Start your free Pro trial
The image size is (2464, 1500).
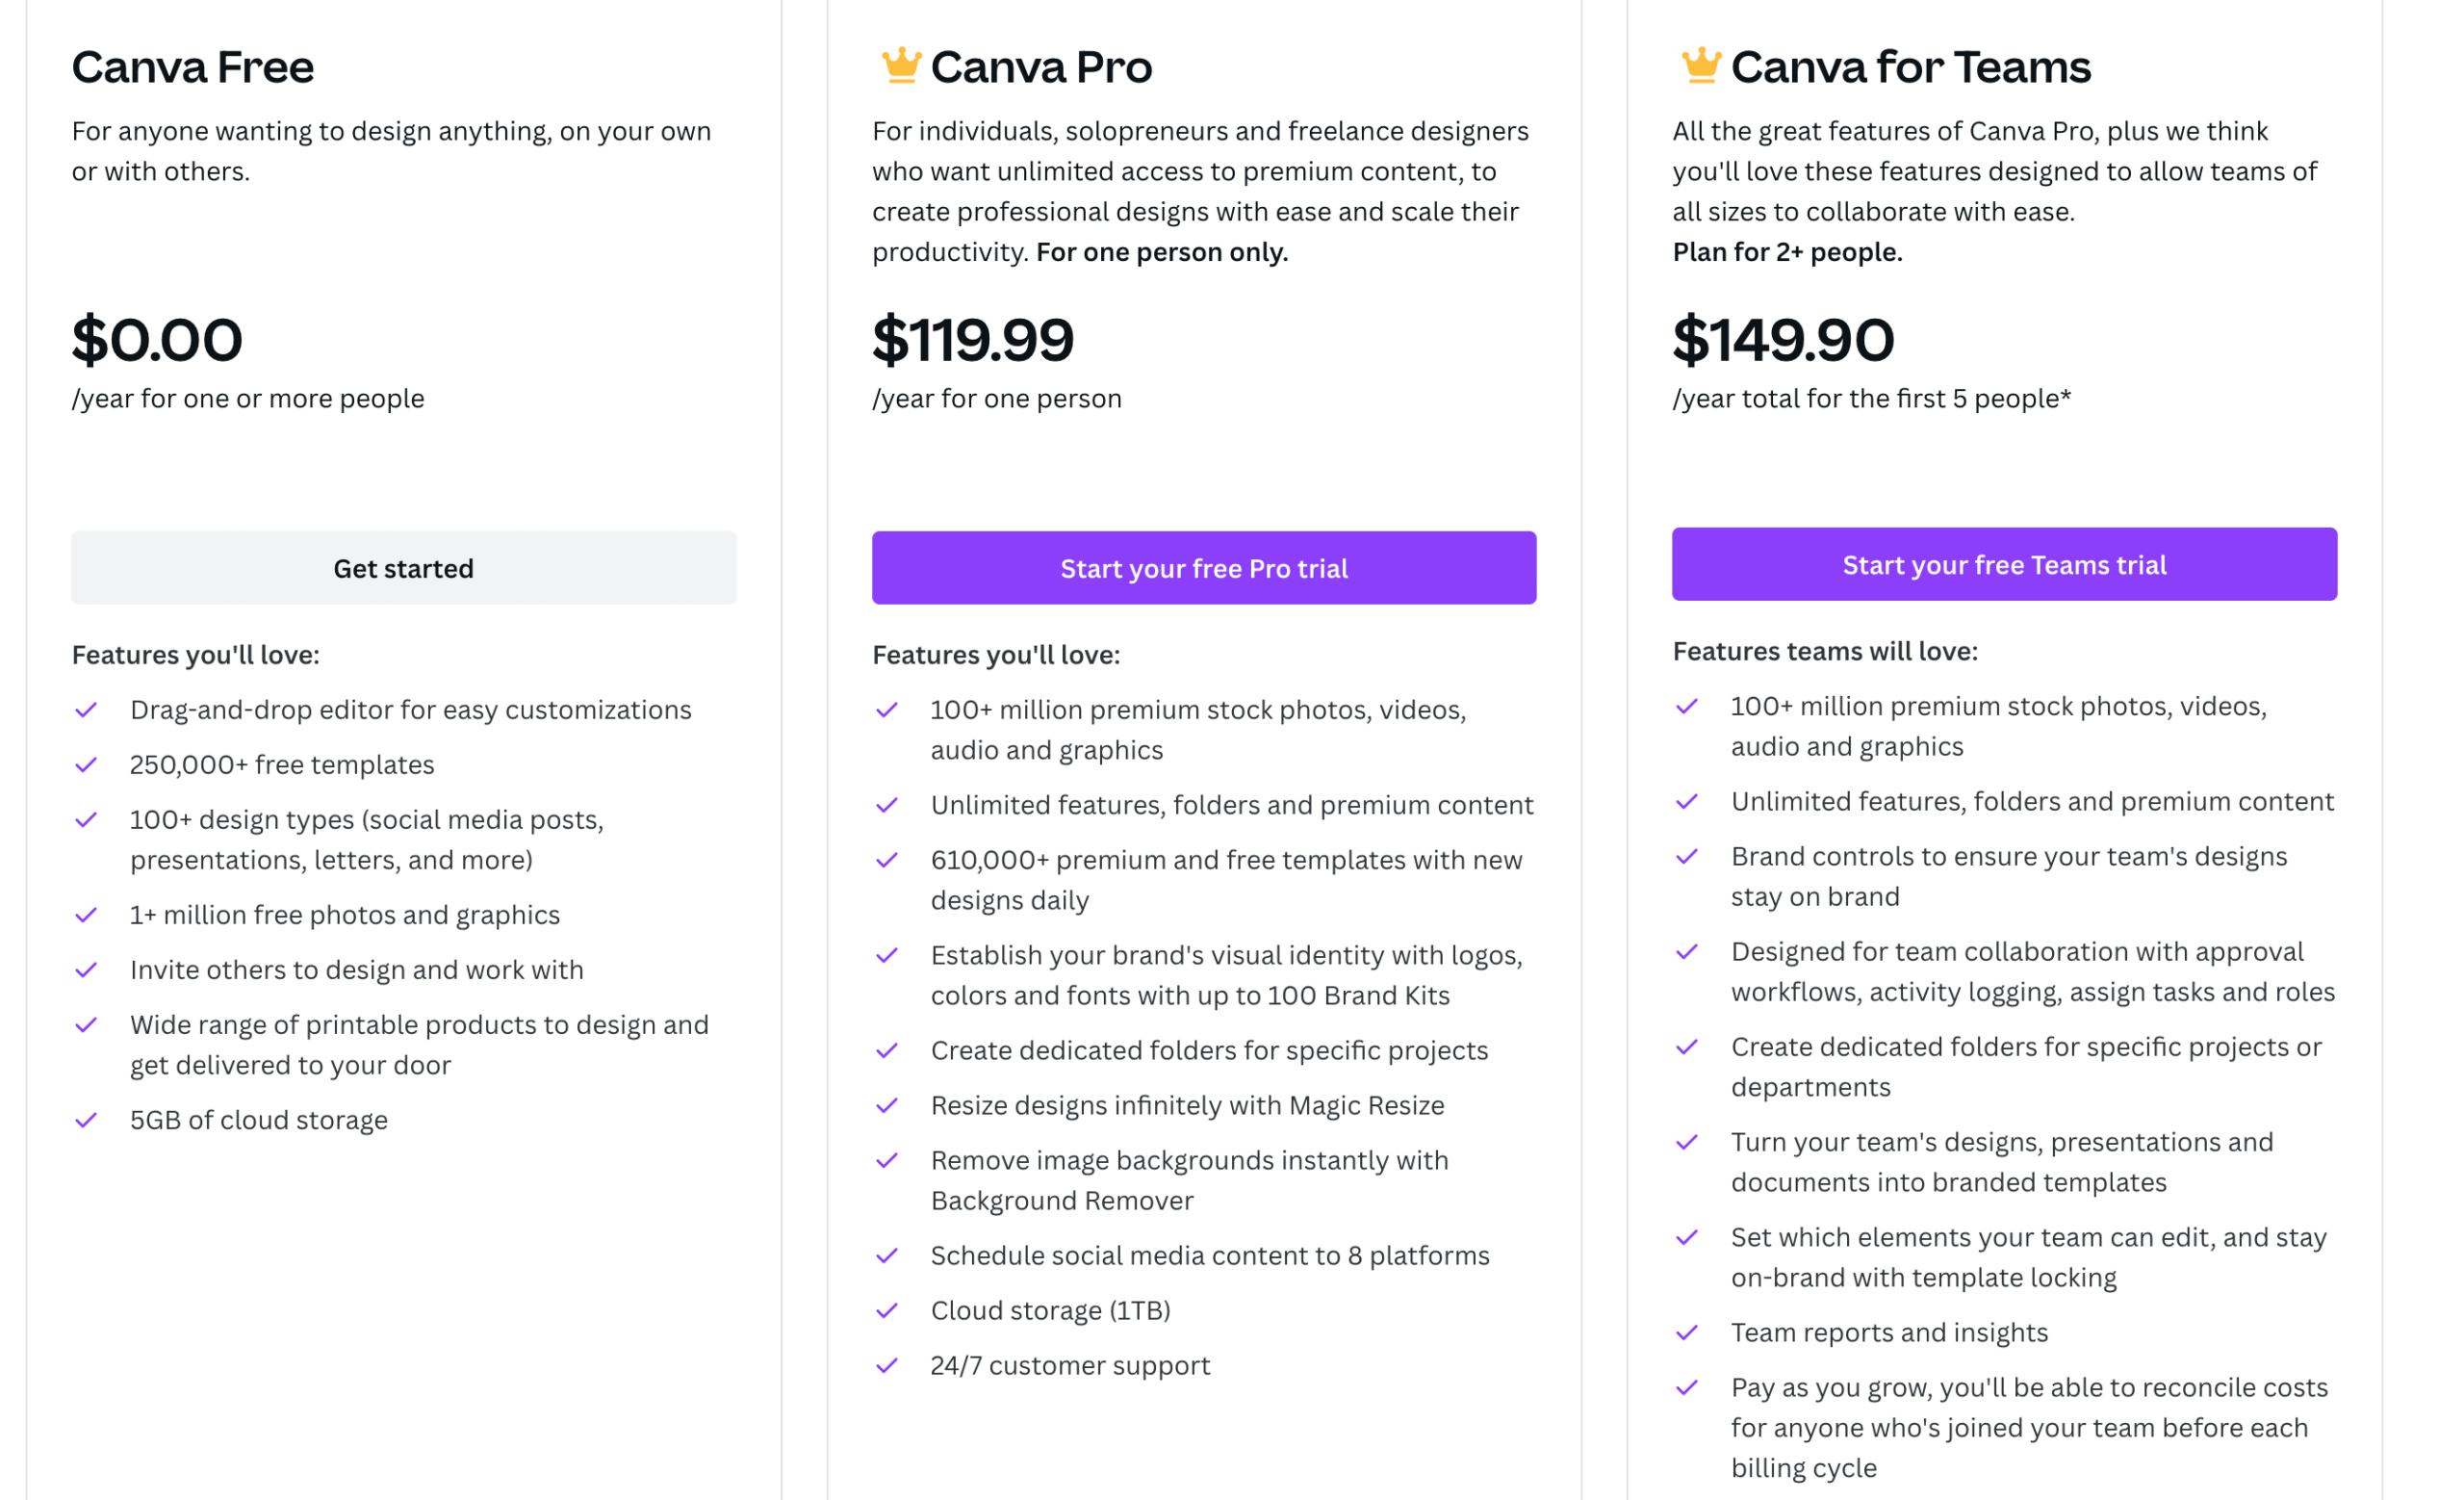pyautogui.click(x=1204, y=568)
